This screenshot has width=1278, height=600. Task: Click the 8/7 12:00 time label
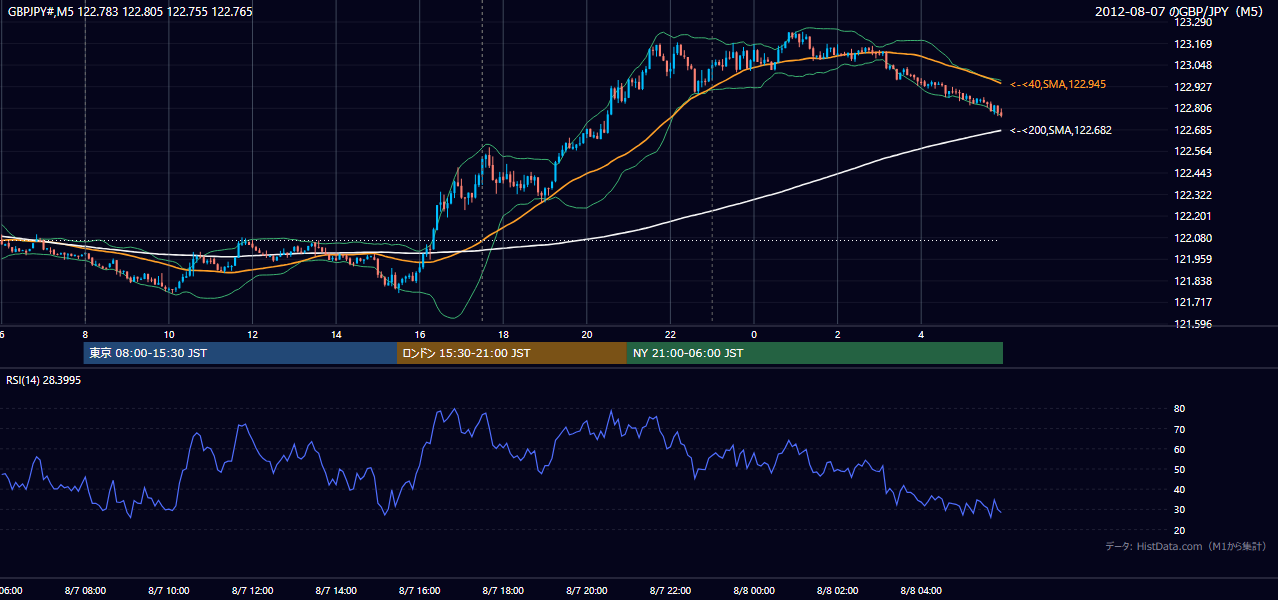[x=252, y=591]
